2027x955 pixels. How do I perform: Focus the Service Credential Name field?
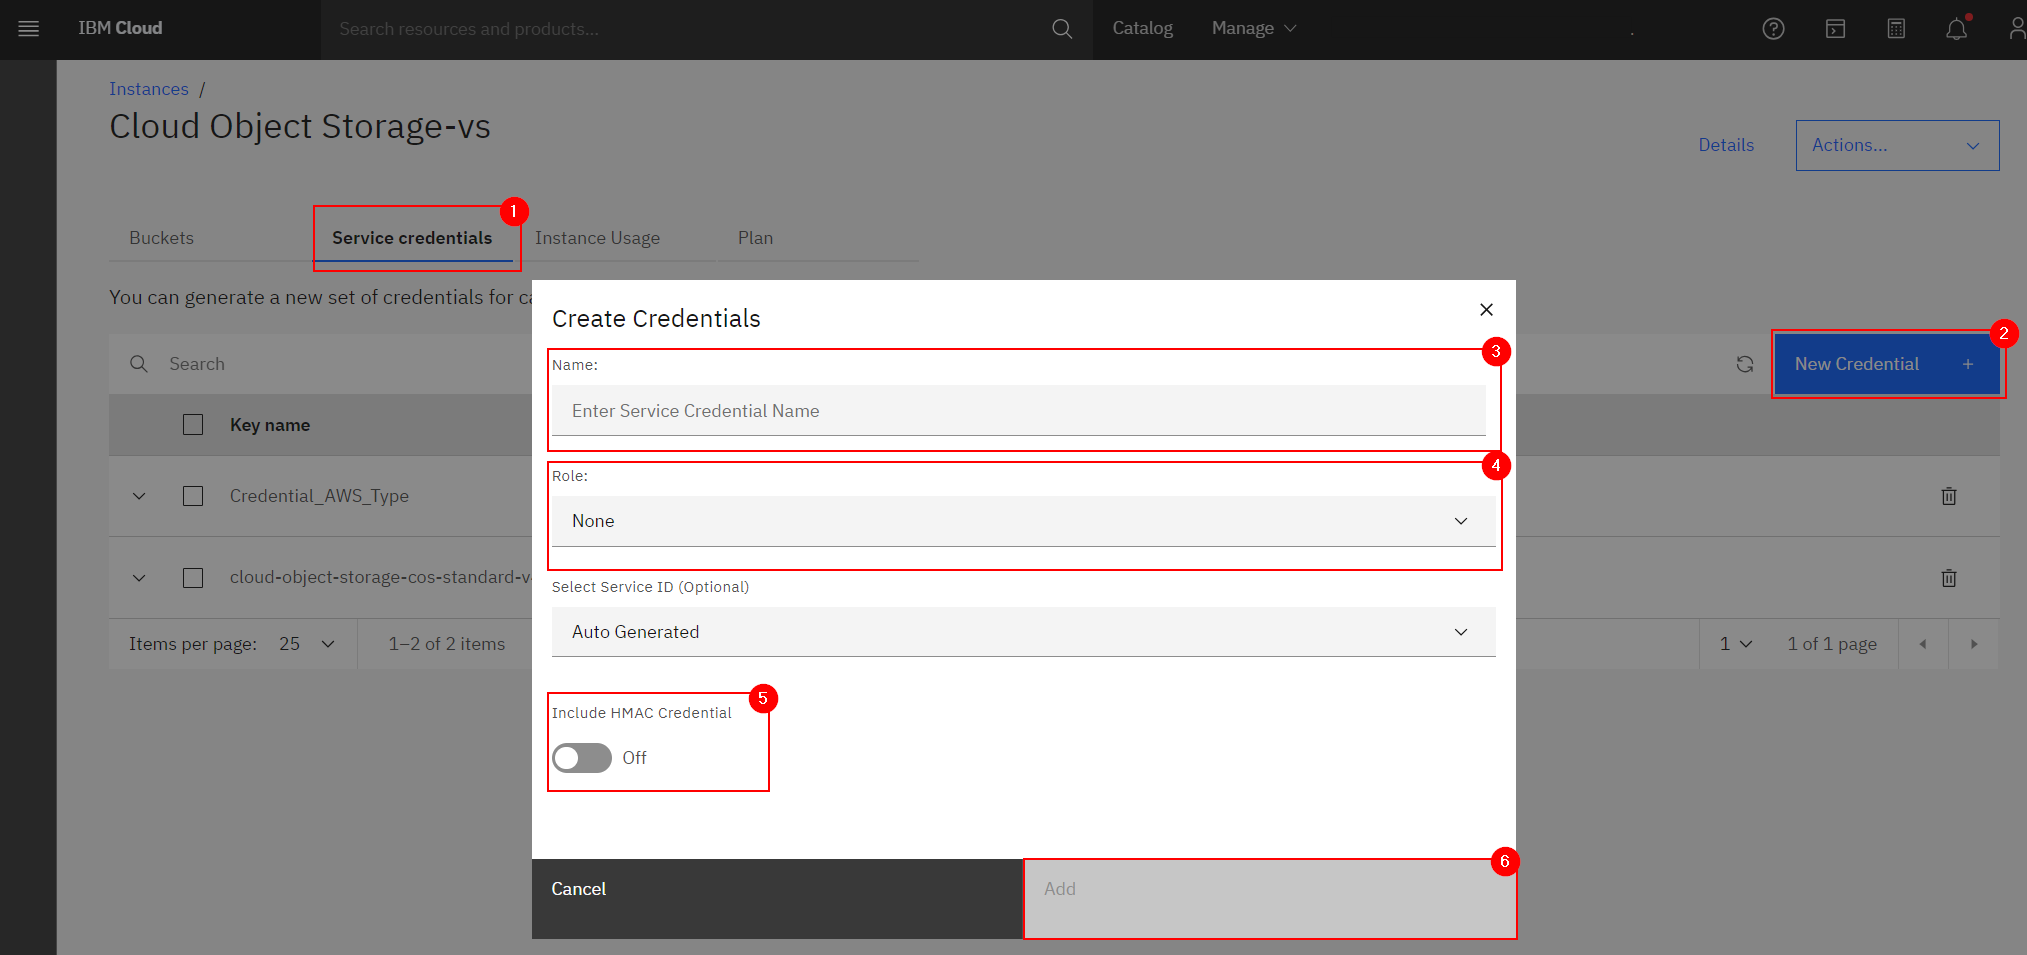[1019, 411]
